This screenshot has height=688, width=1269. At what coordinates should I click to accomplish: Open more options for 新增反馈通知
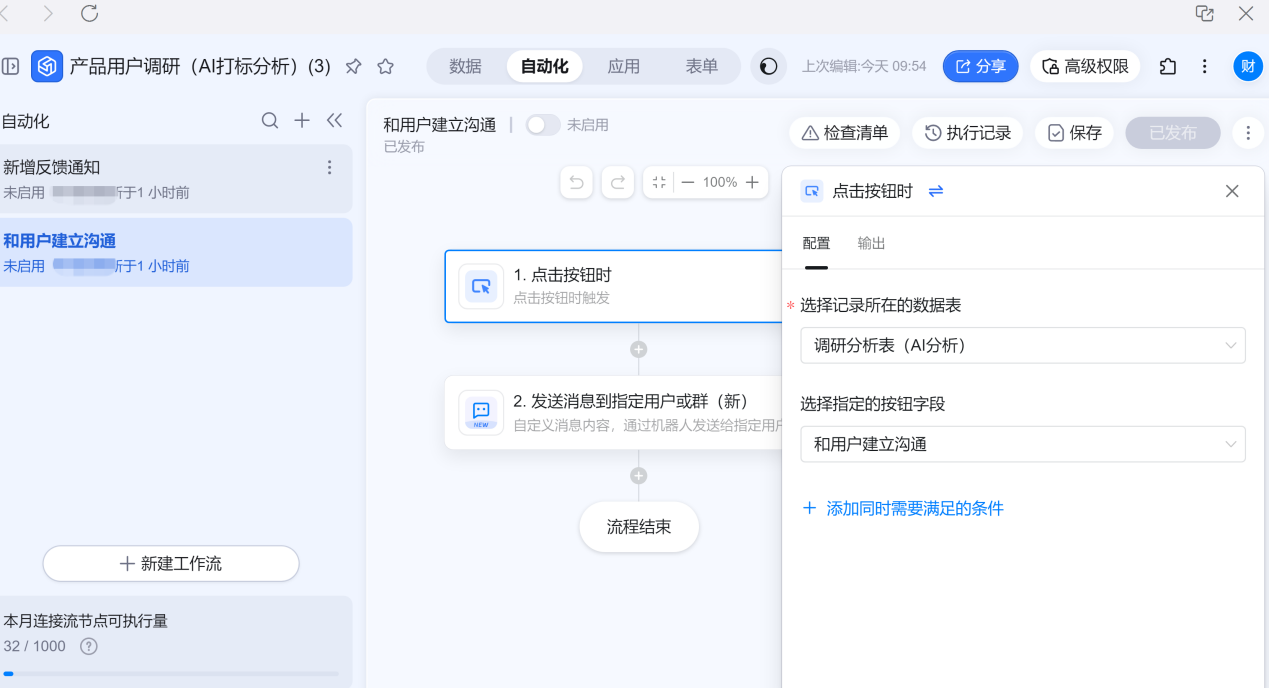pyautogui.click(x=329, y=168)
